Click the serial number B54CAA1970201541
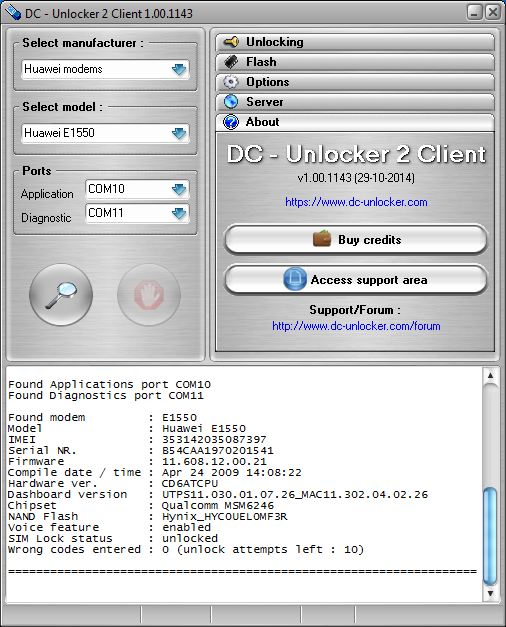The image size is (506, 627). click(218, 450)
